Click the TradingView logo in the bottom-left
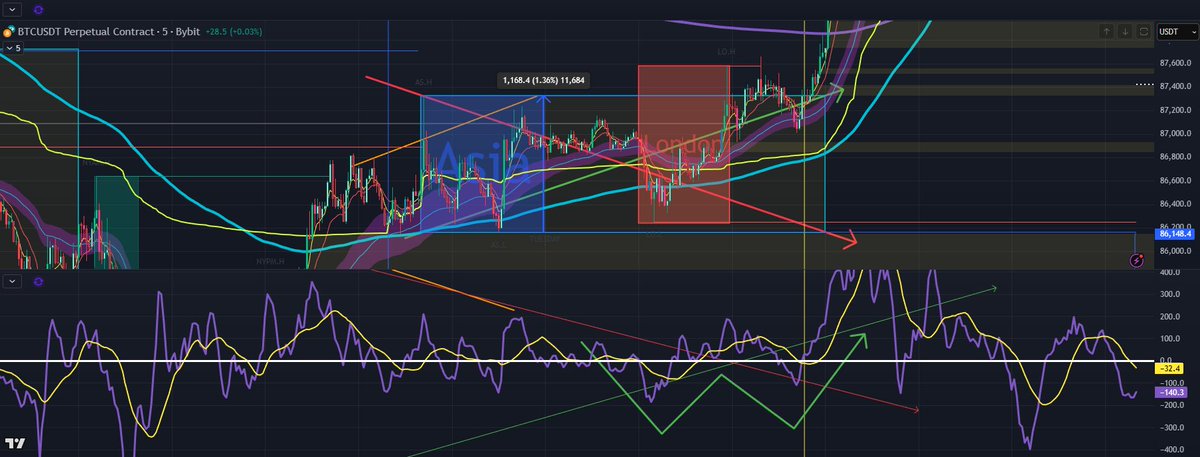This screenshot has width=1200, height=457. [15, 443]
